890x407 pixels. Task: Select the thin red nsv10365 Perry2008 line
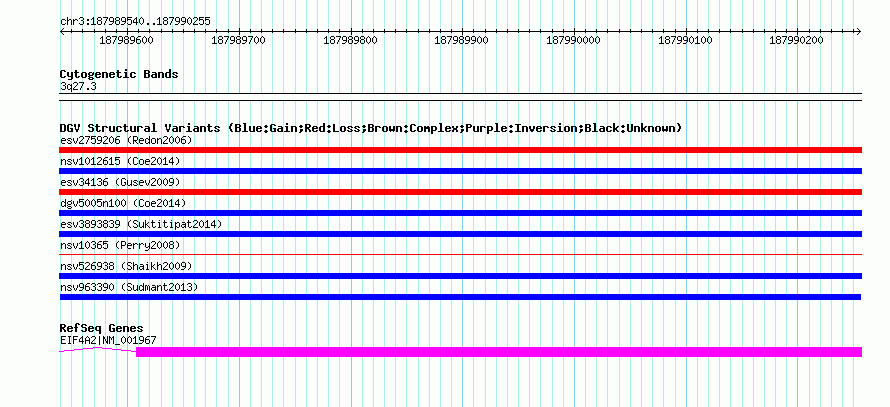460,255
